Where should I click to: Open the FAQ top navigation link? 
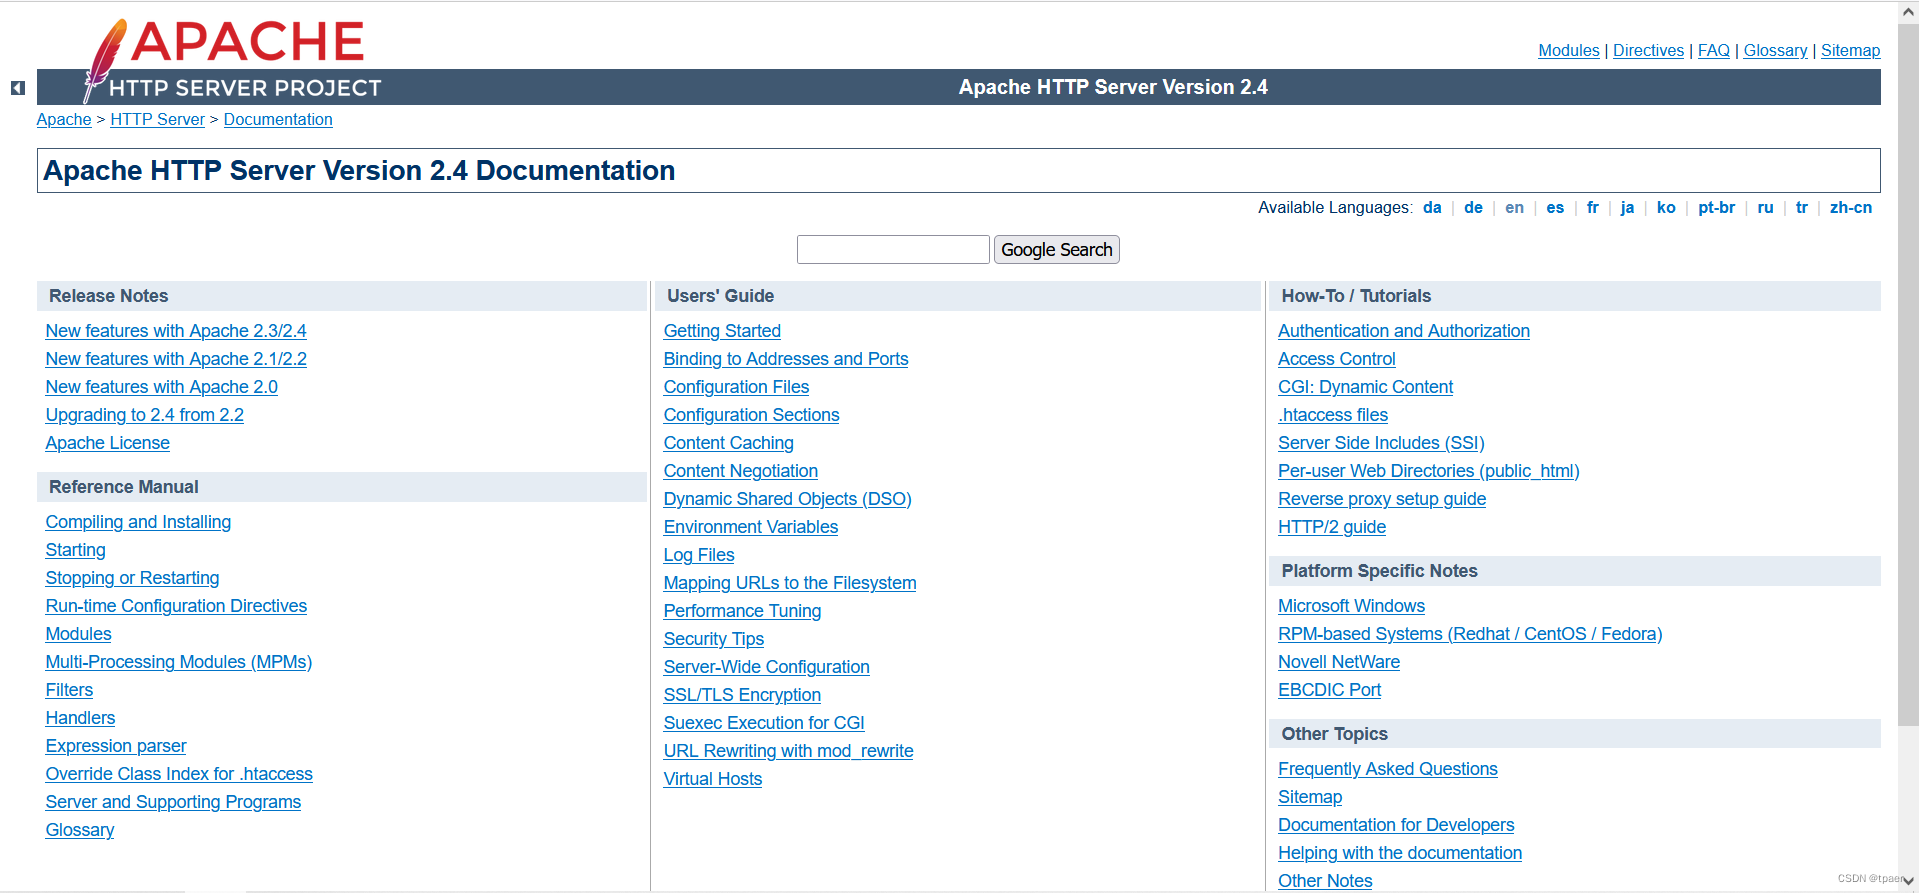pos(1713,50)
